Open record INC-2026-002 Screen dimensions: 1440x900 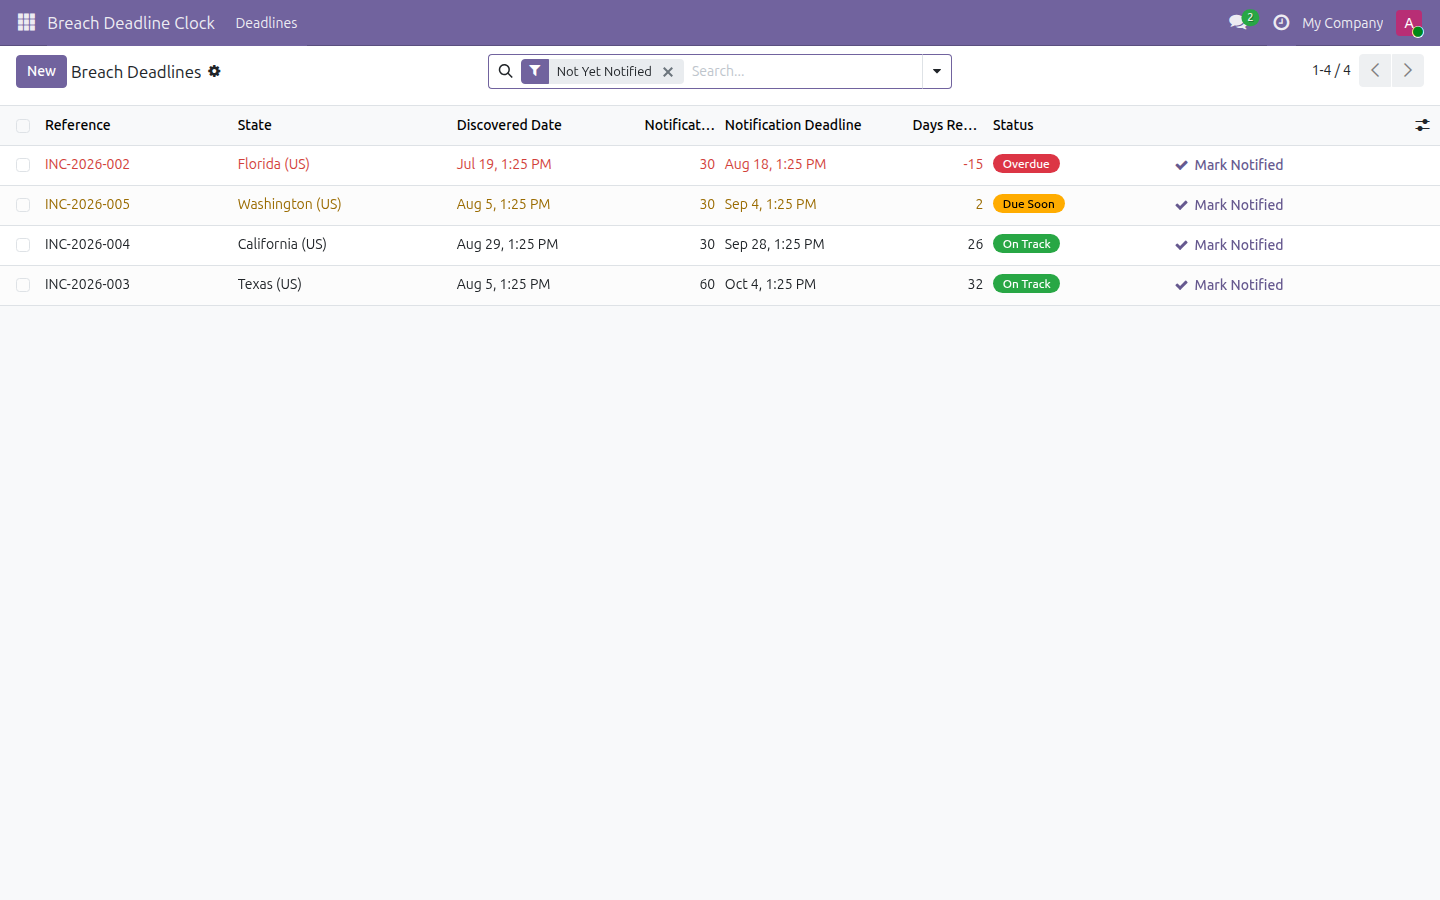pos(87,164)
